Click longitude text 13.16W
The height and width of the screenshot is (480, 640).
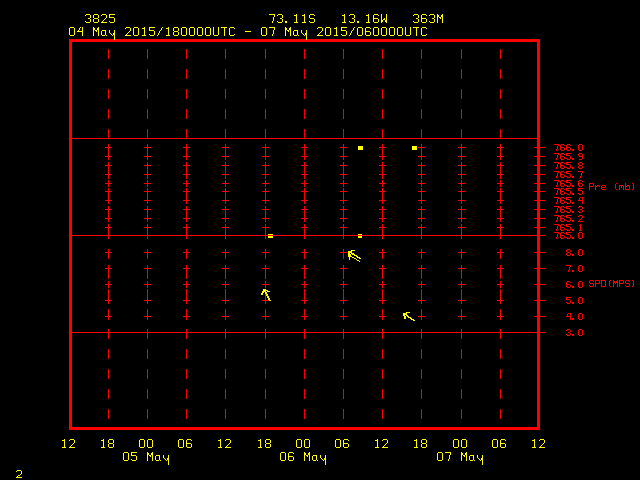tap(364, 19)
